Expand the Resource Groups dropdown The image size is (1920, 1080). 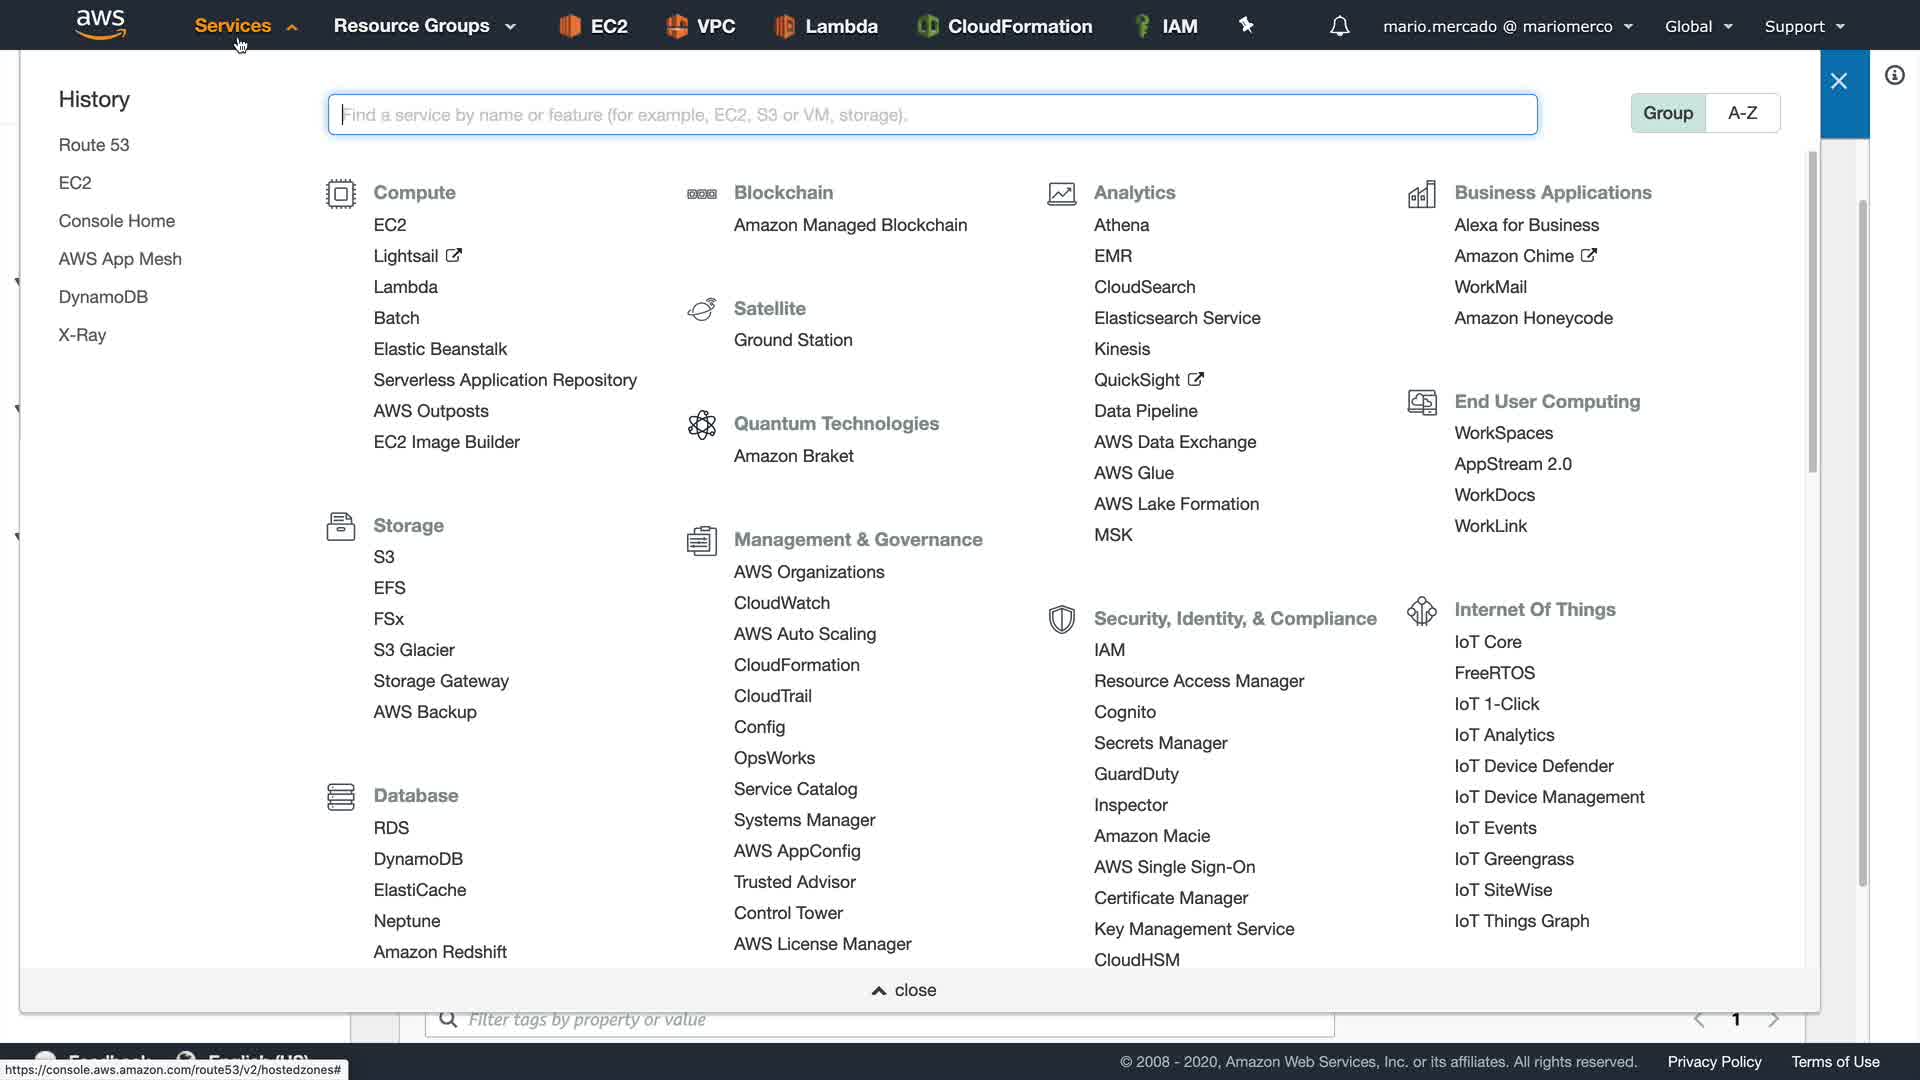pos(424,26)
